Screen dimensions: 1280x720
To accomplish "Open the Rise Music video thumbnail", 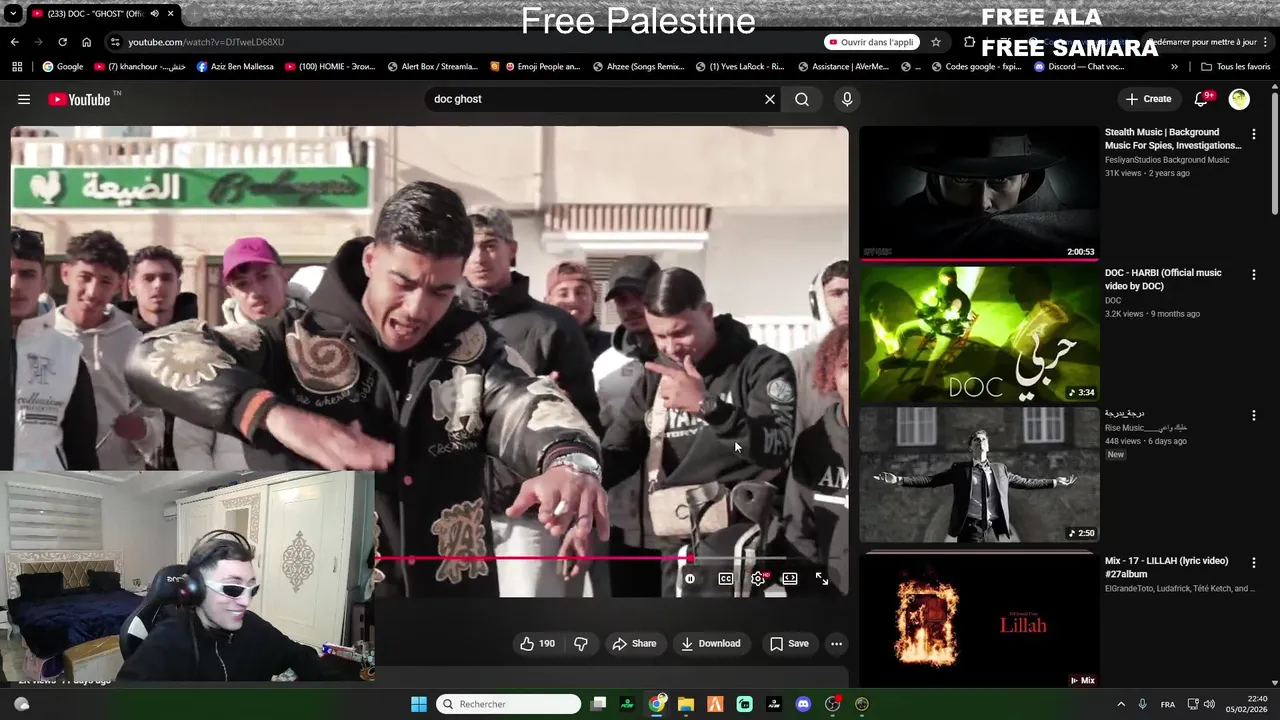I will pyautogui.click(x=979, y=475).
